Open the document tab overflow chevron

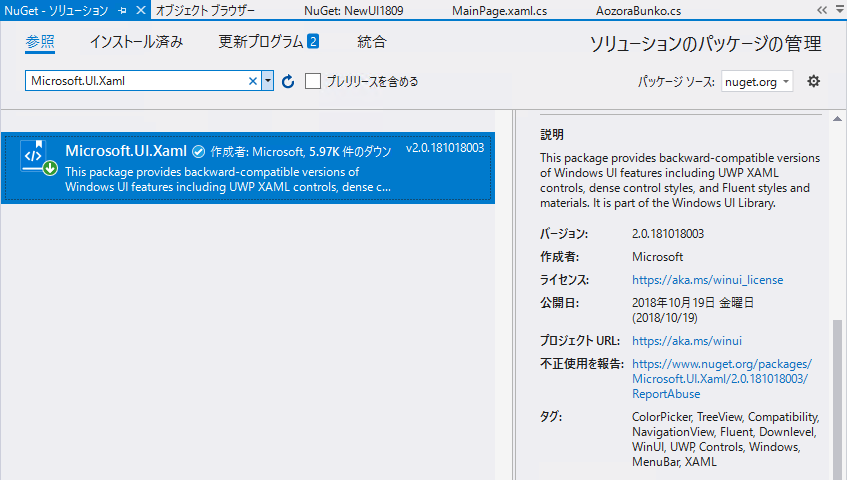coord(822,10)
